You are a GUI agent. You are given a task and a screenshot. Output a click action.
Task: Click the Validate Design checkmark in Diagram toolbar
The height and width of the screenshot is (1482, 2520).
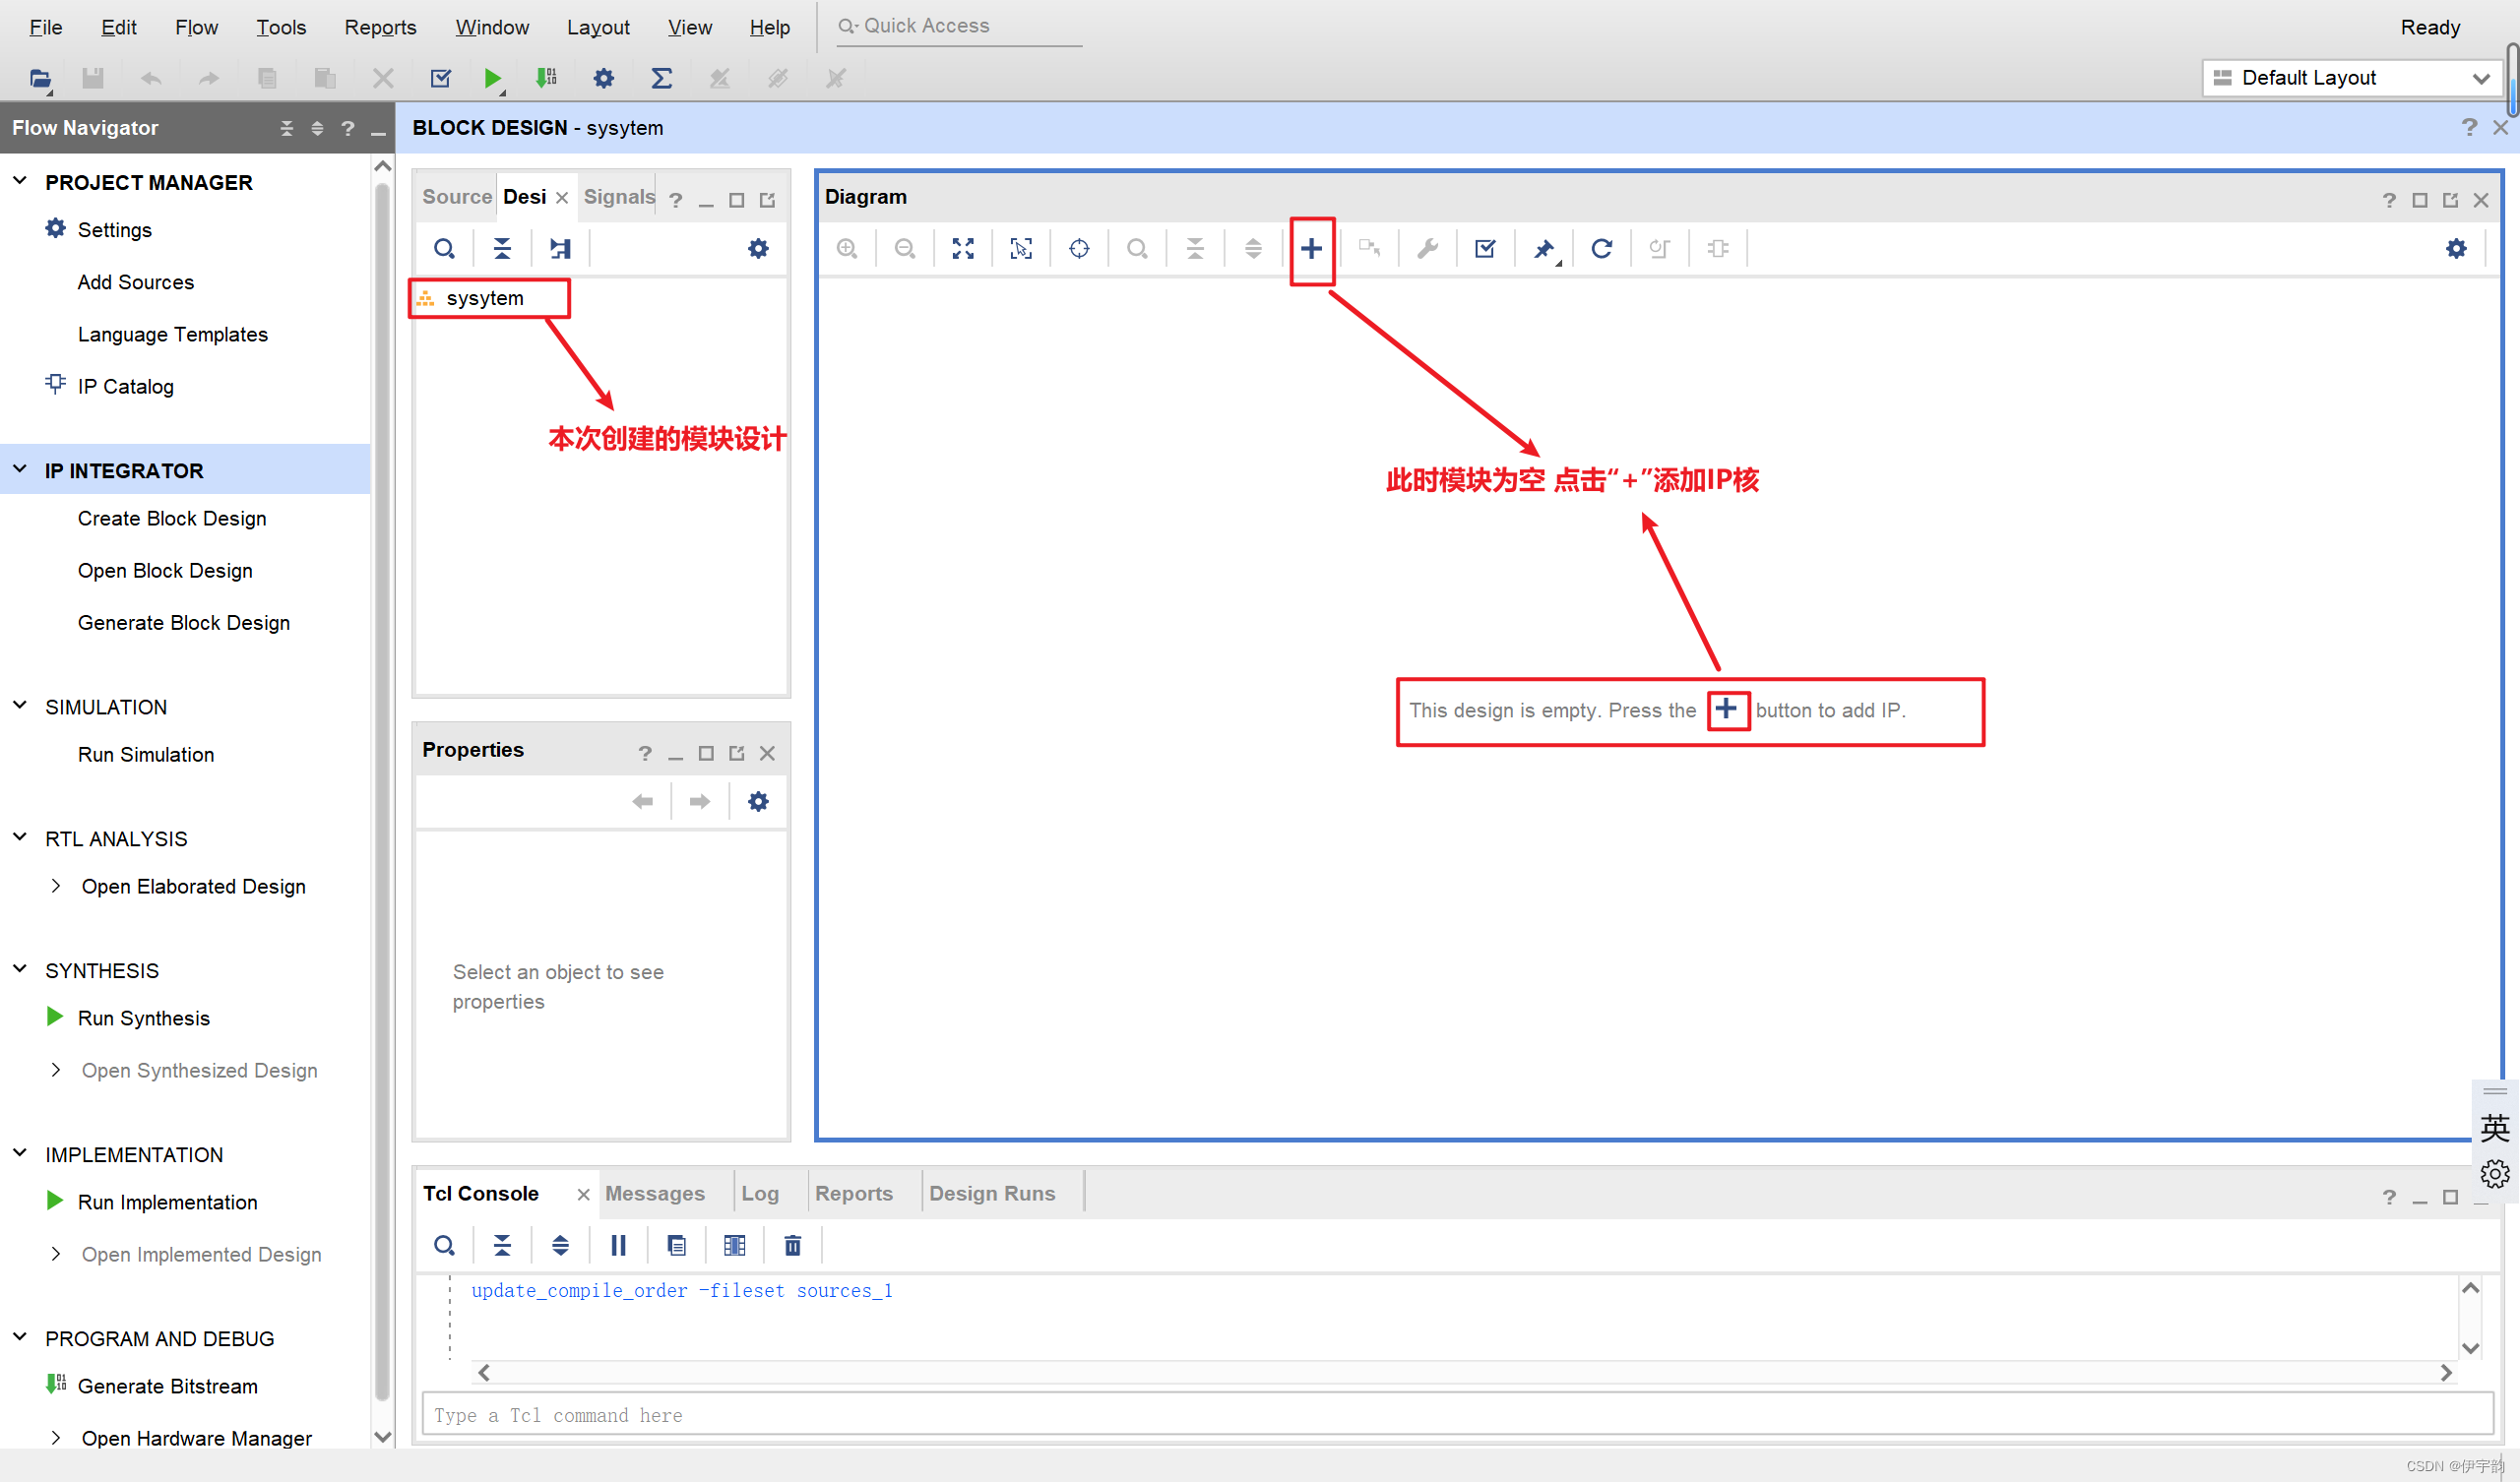pyautogui.click(x=1485, y=249)
